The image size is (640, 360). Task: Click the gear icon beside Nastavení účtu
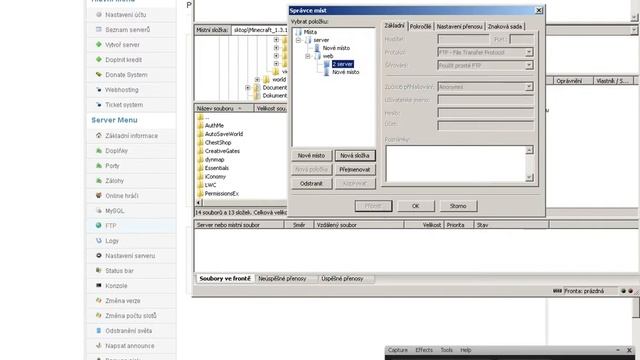(x=99, y=15)
